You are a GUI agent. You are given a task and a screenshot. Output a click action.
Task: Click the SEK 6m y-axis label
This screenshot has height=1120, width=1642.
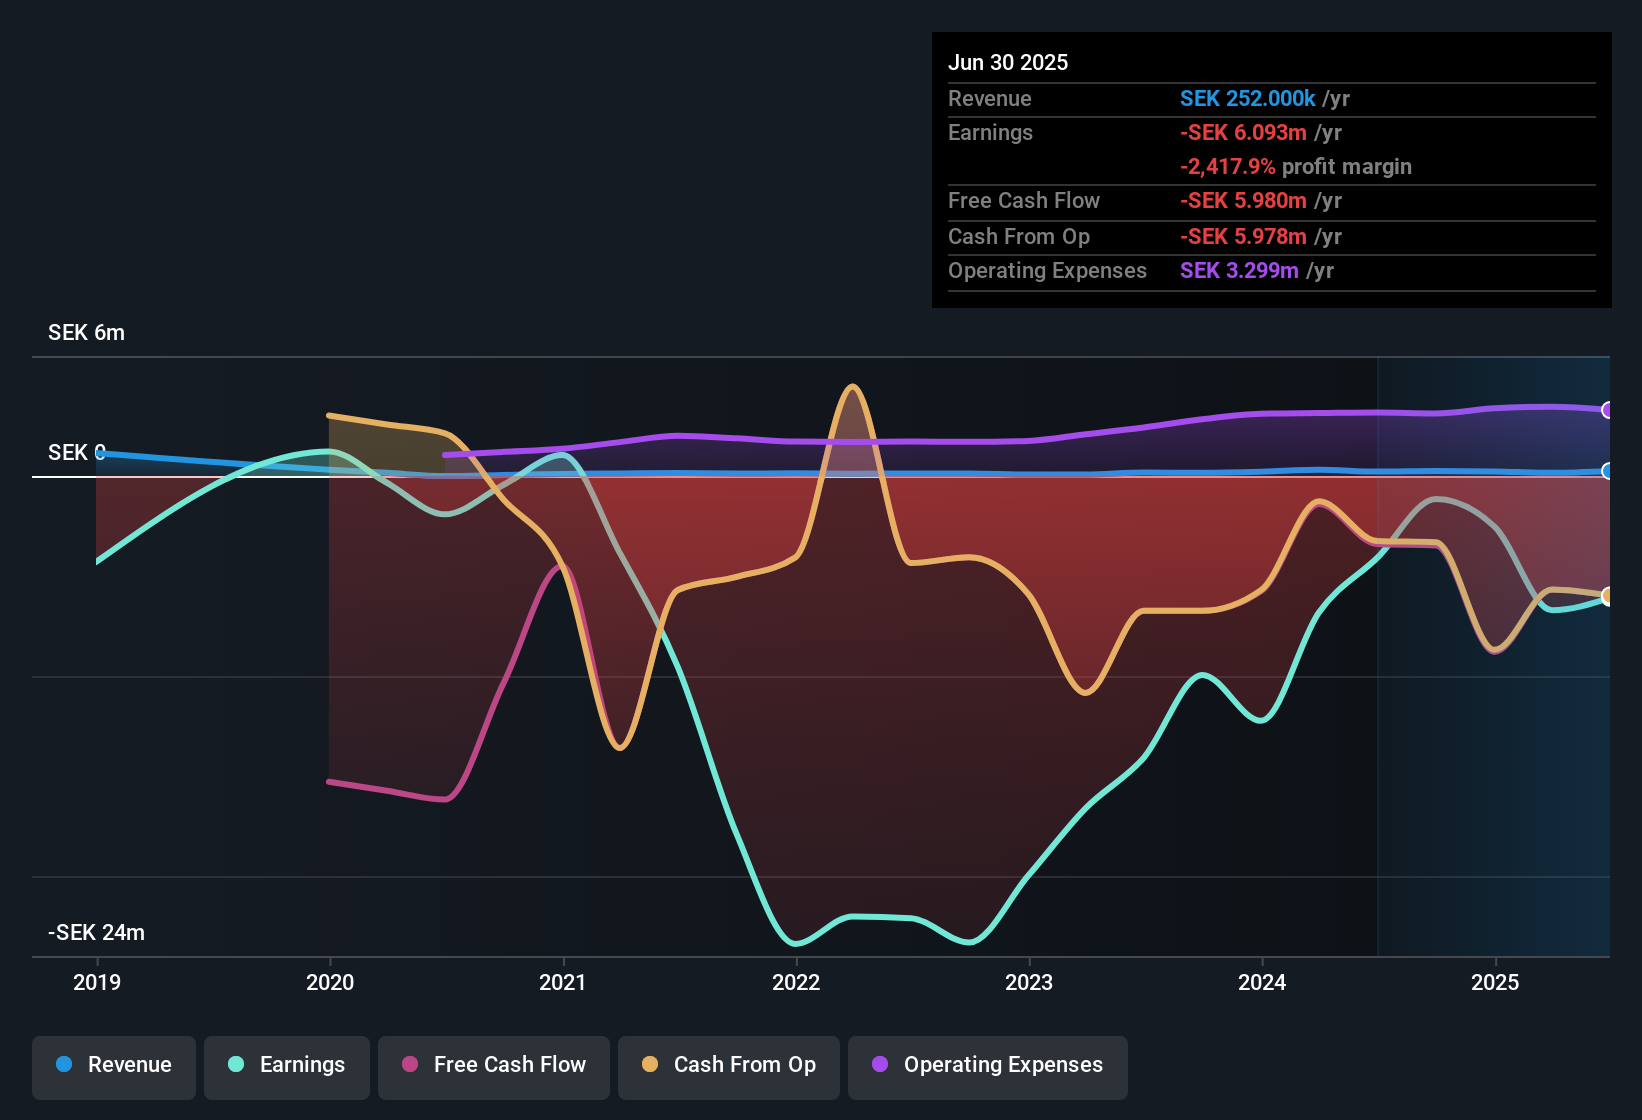pos(87,333)
